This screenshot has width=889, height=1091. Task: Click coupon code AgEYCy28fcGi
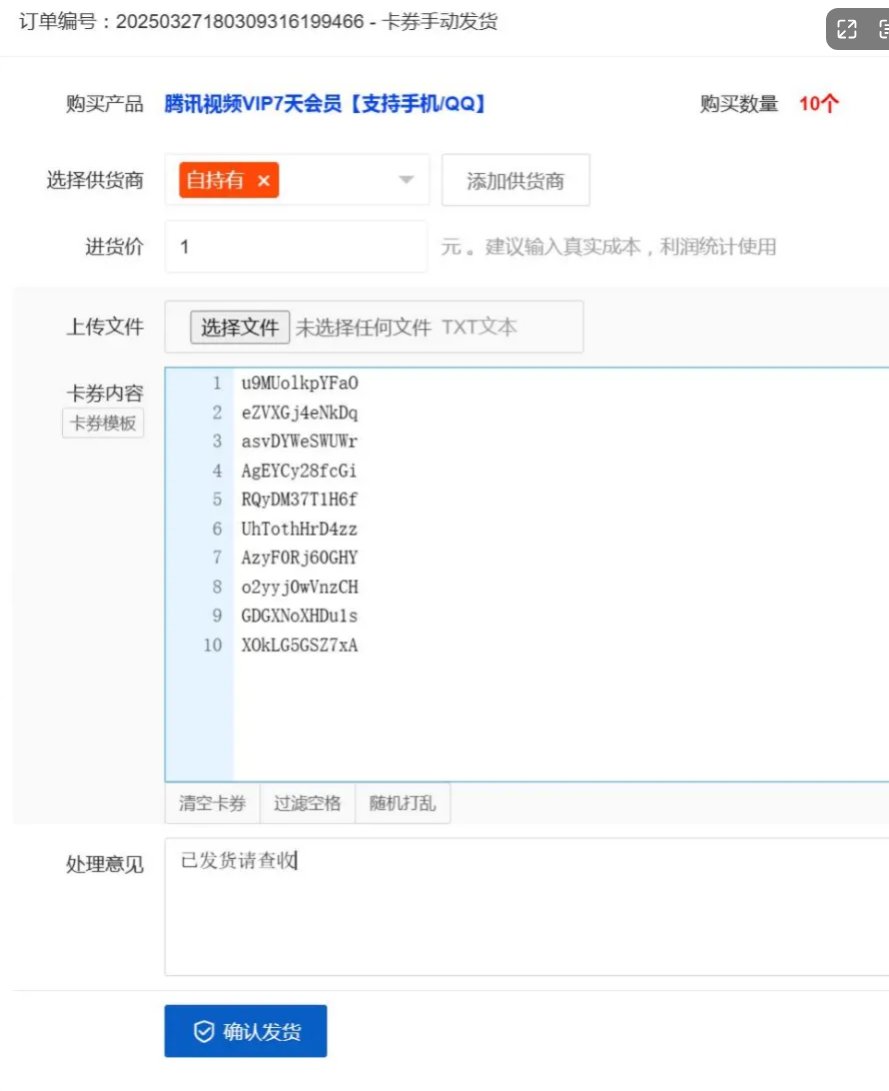[299, 471]
